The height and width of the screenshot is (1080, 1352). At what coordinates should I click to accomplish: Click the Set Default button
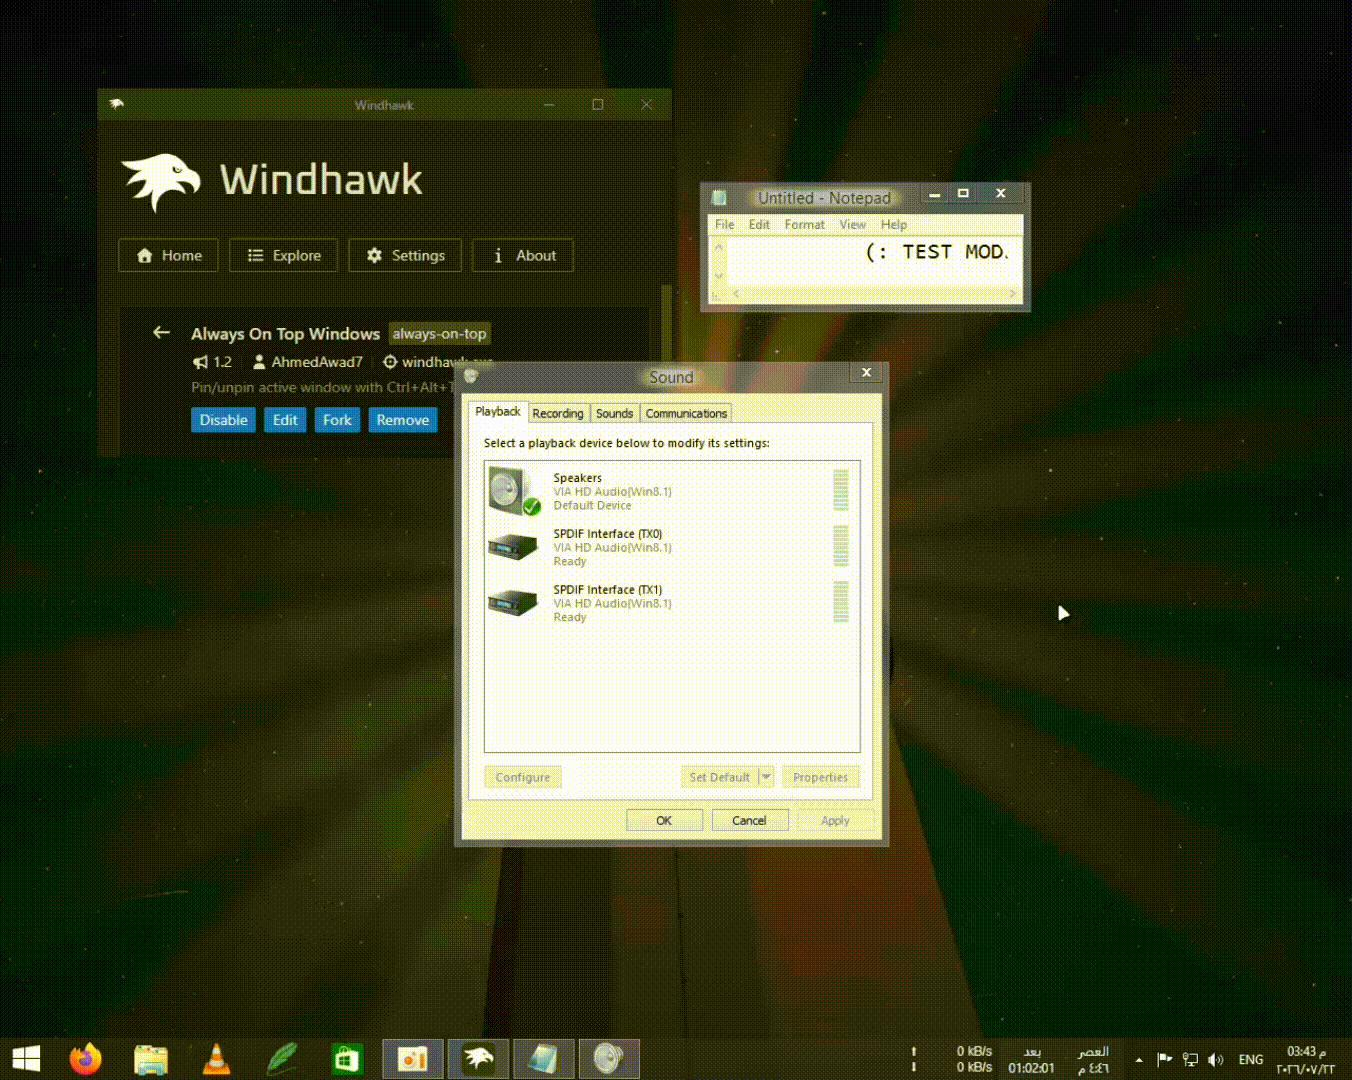(719, 777)
